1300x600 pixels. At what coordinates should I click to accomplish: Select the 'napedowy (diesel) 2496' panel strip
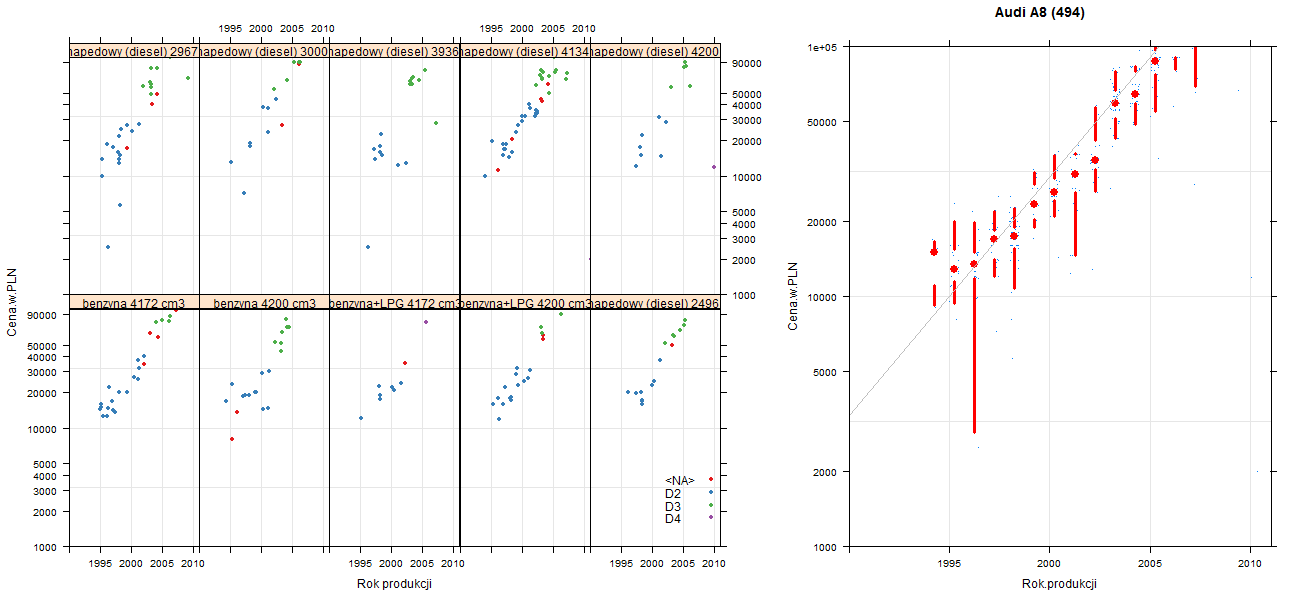[655, 303]
